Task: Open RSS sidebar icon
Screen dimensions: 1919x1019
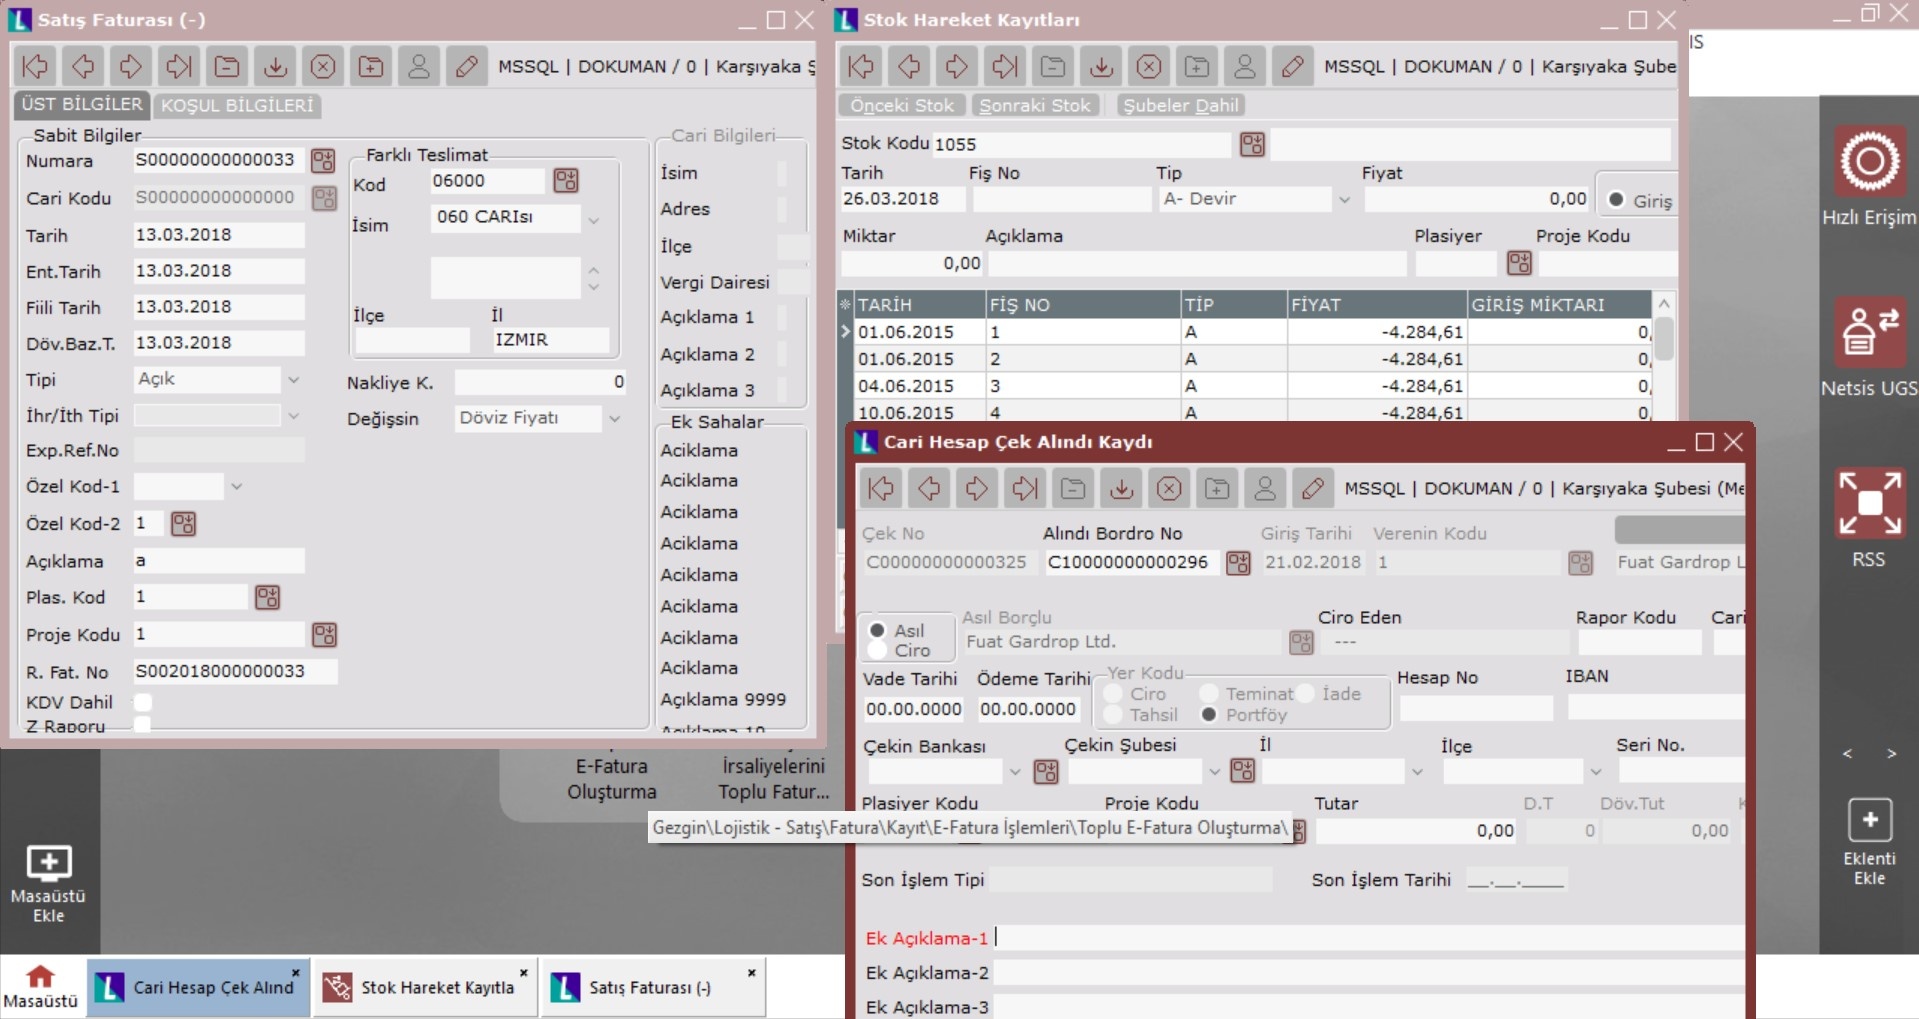Action: (x=1869, y=503)
